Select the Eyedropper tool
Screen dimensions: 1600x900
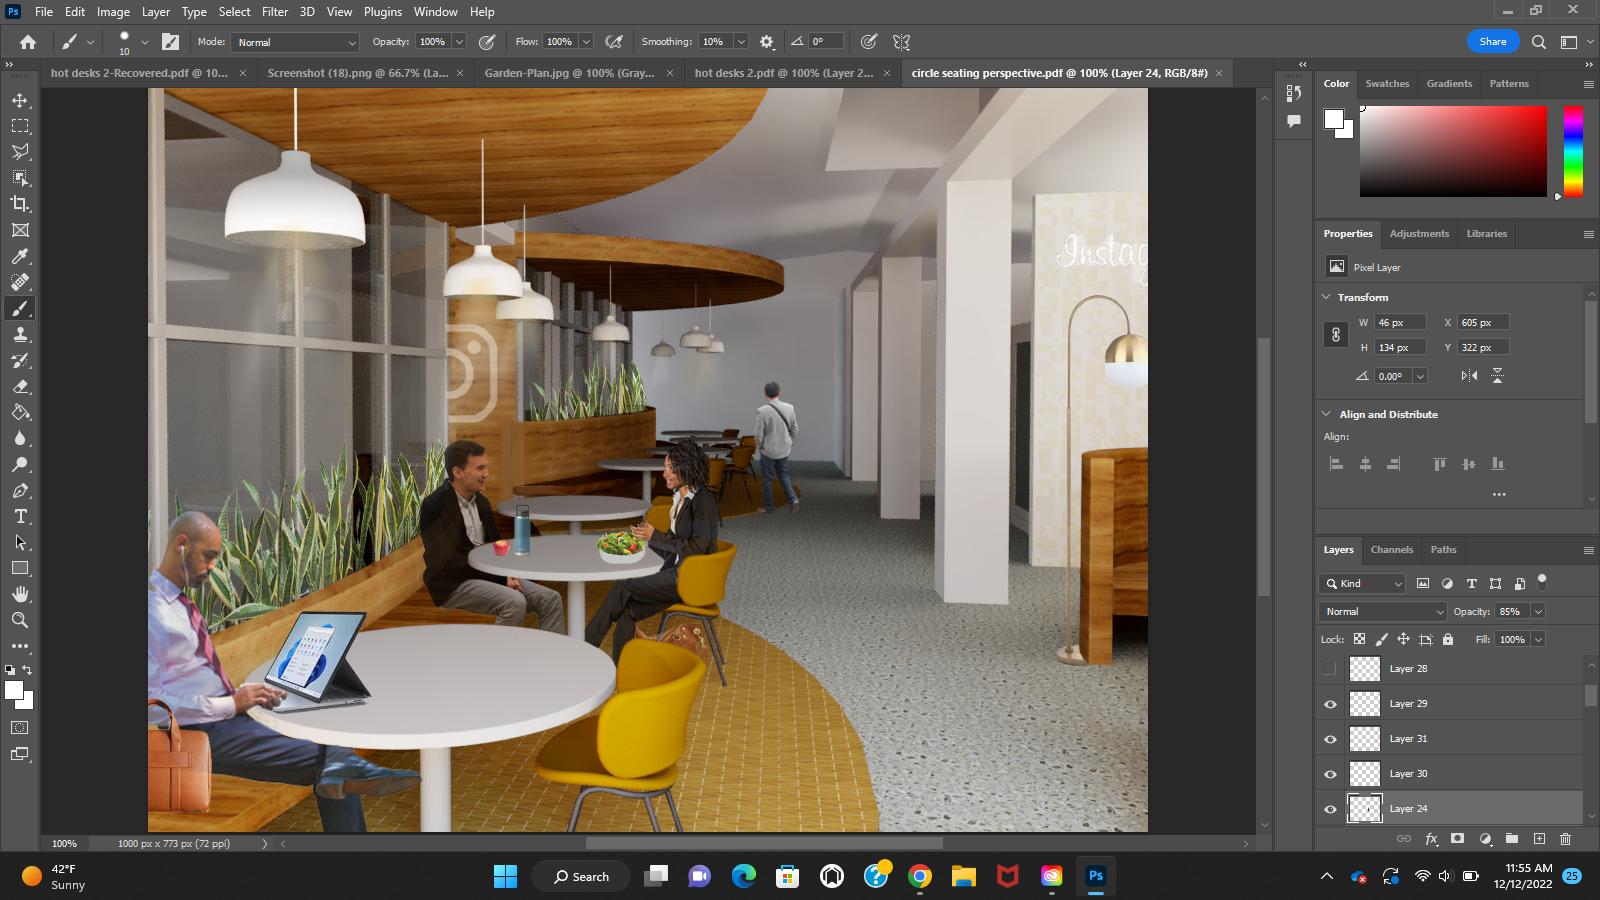20,256
